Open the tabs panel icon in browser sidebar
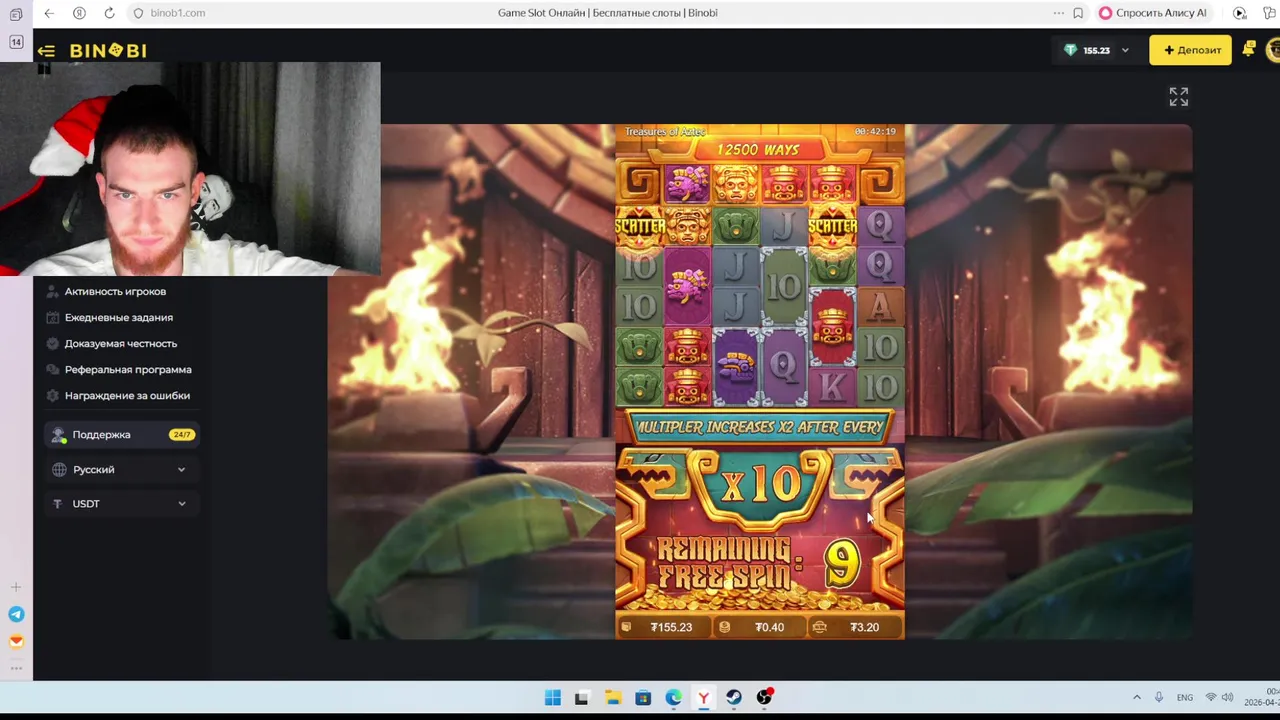This screenshot has height=720, width=1280. coord(16,14)
